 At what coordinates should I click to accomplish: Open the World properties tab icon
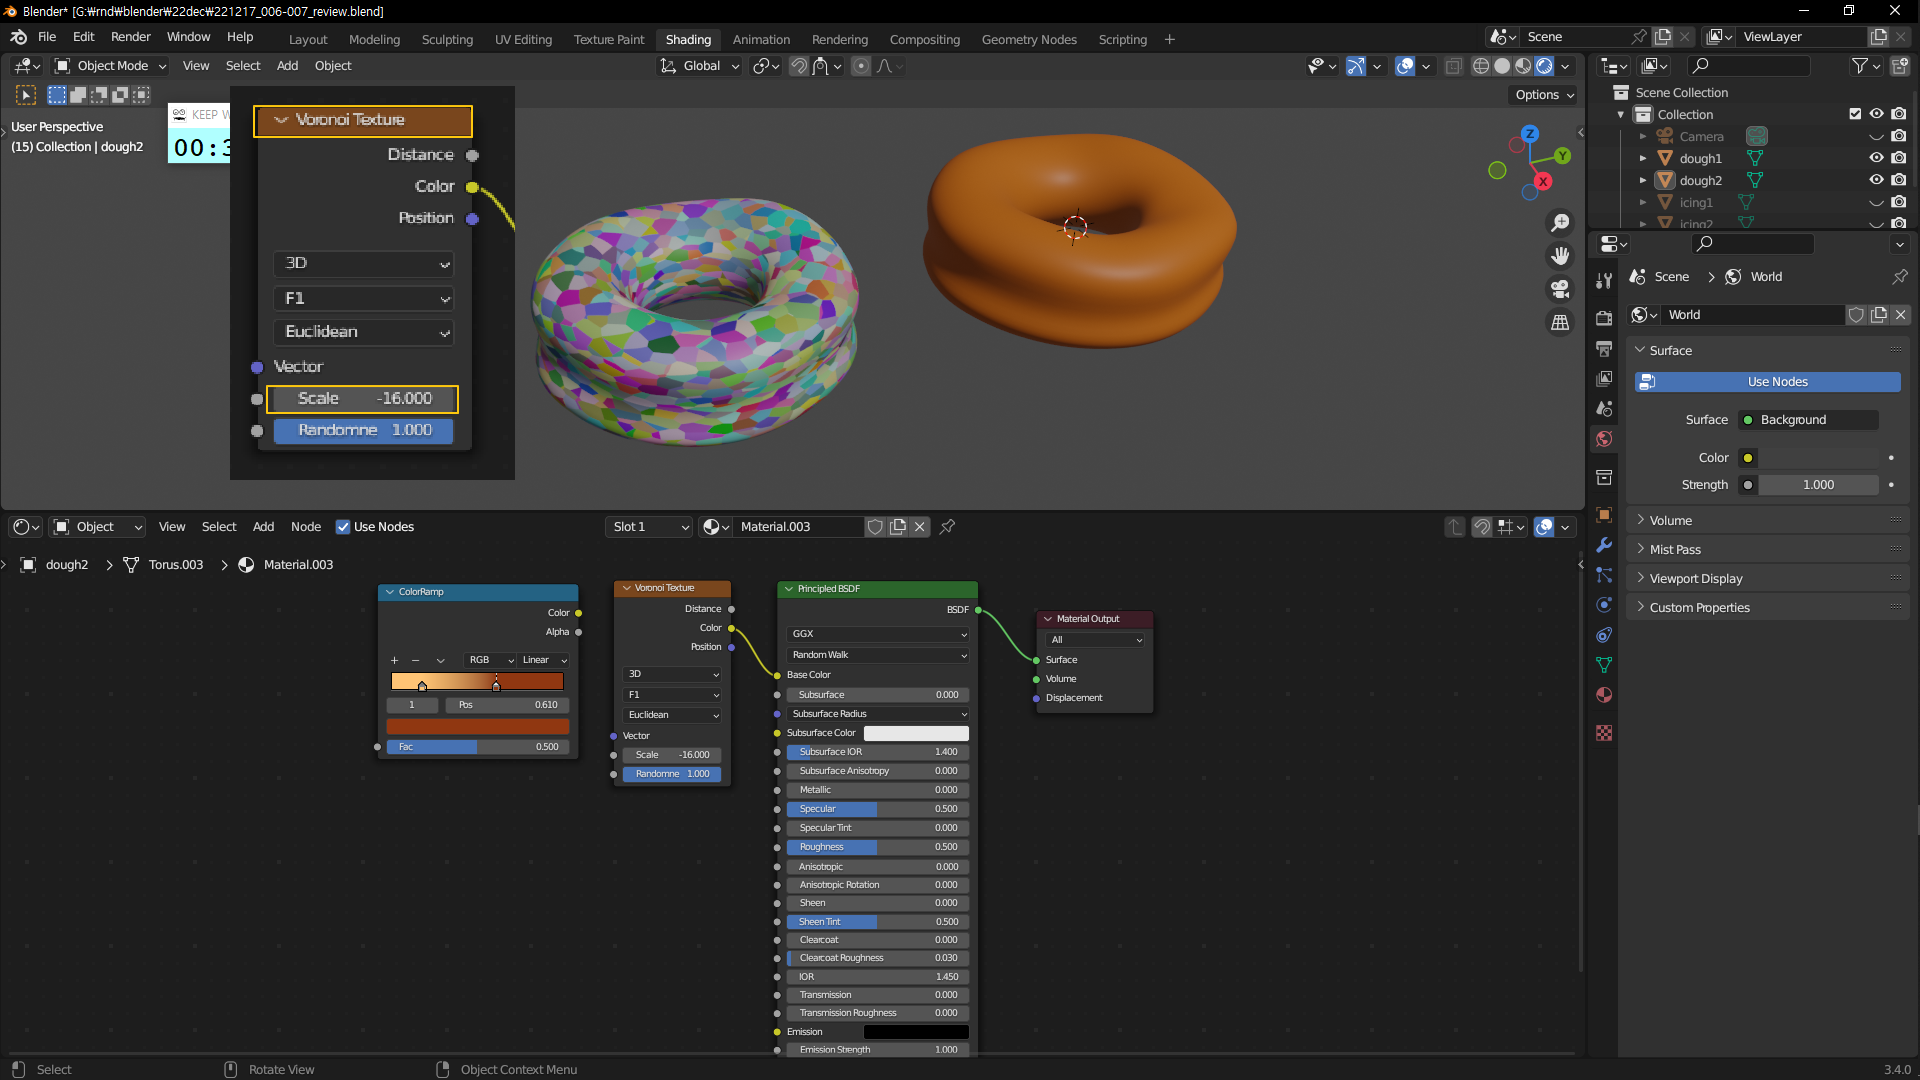click(x=1604, y=439)
